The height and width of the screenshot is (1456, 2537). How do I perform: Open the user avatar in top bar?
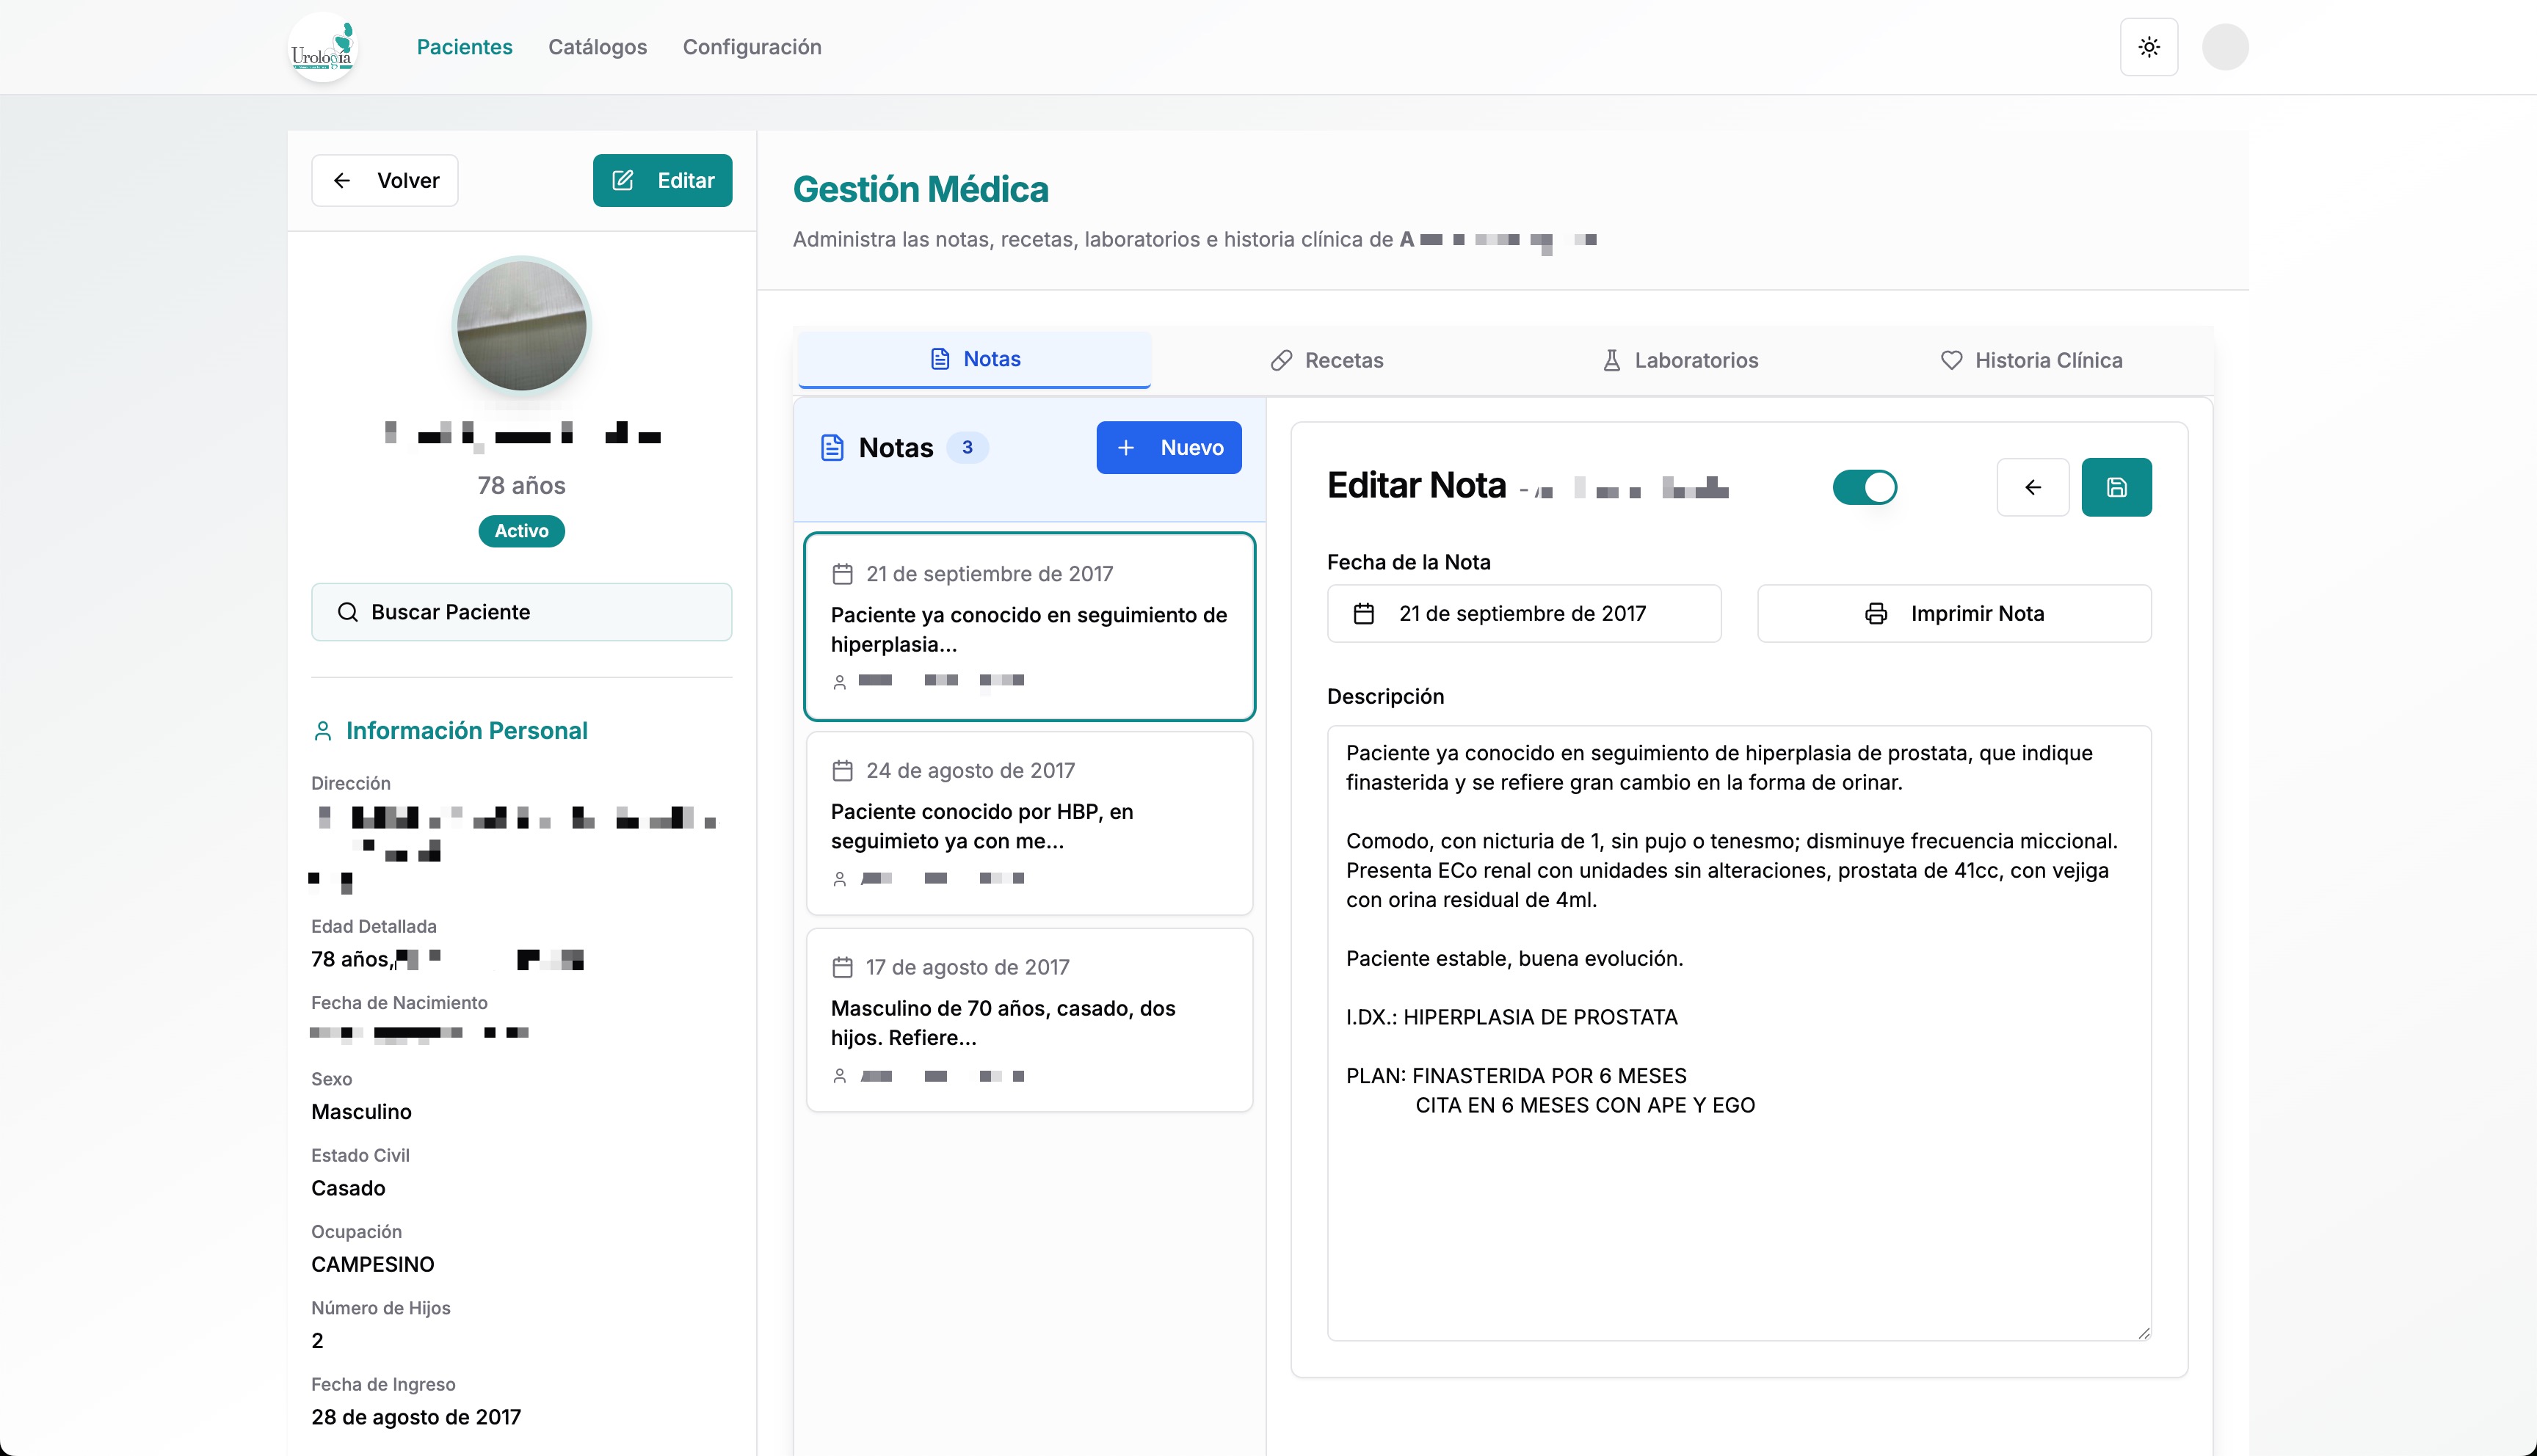[2225, 47]
